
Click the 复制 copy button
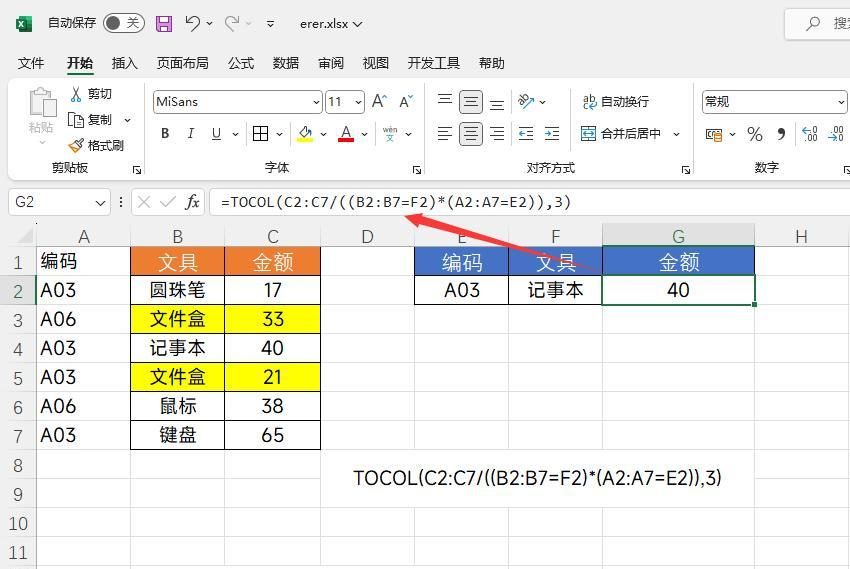[90, 120]
